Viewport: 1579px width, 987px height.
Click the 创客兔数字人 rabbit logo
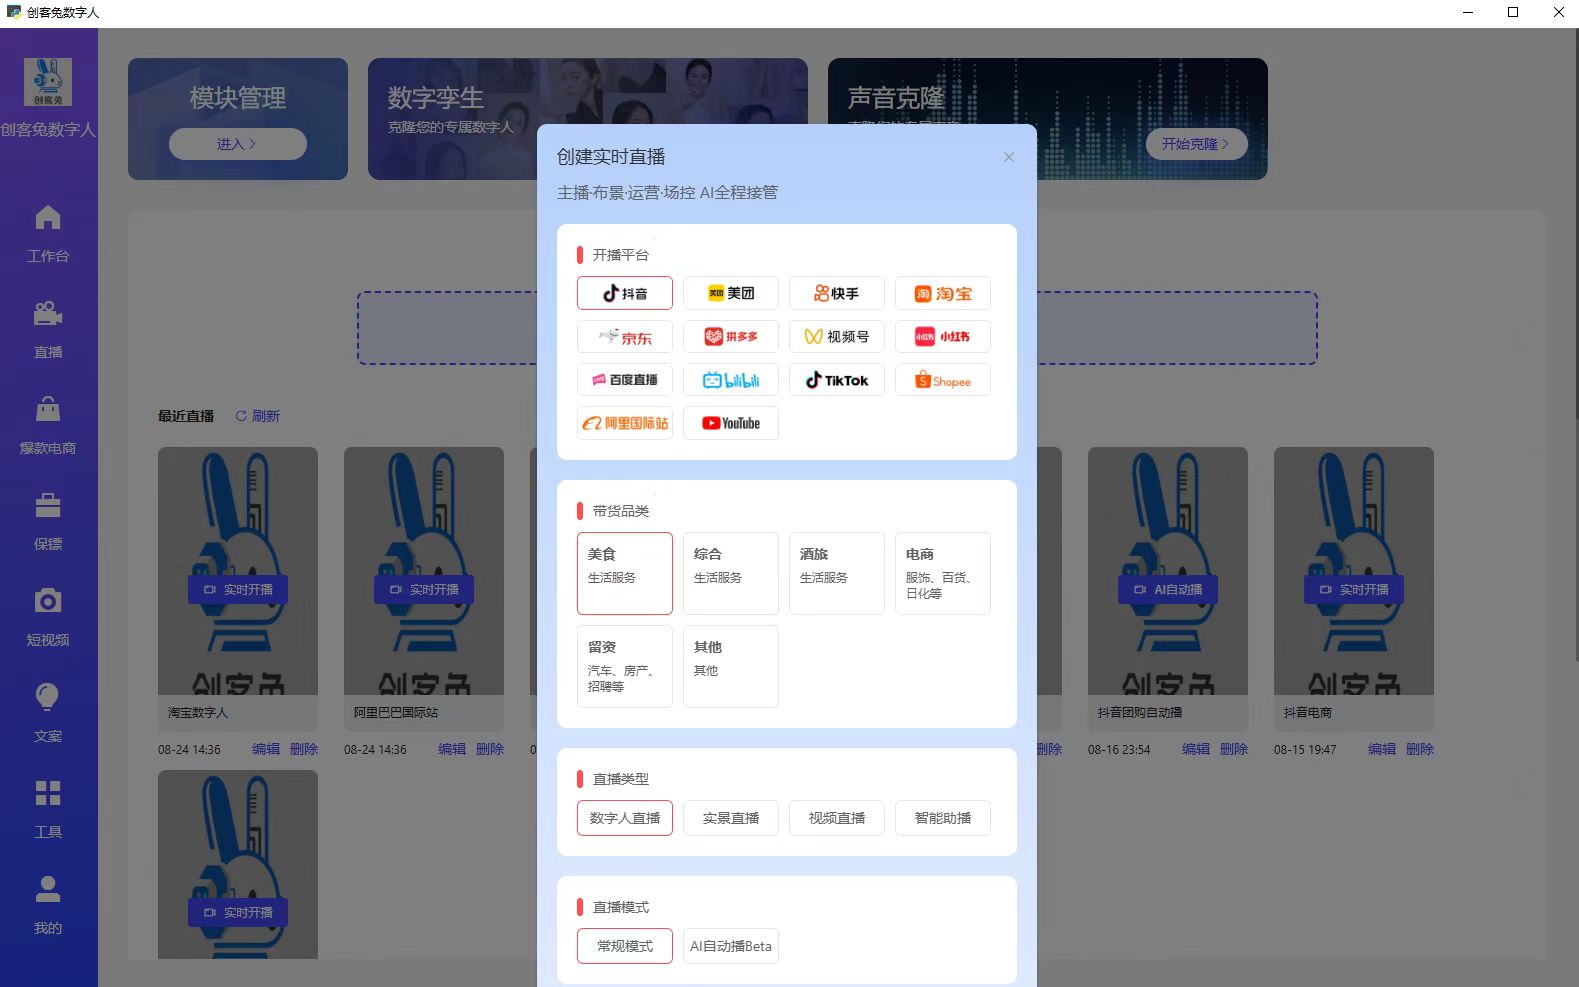click(48, 82)
